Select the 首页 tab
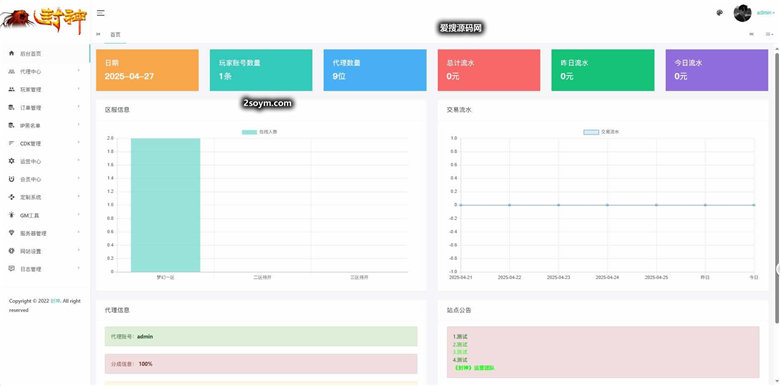The width and height of the screenshot is (780, 386). click(x=115, y=35)
